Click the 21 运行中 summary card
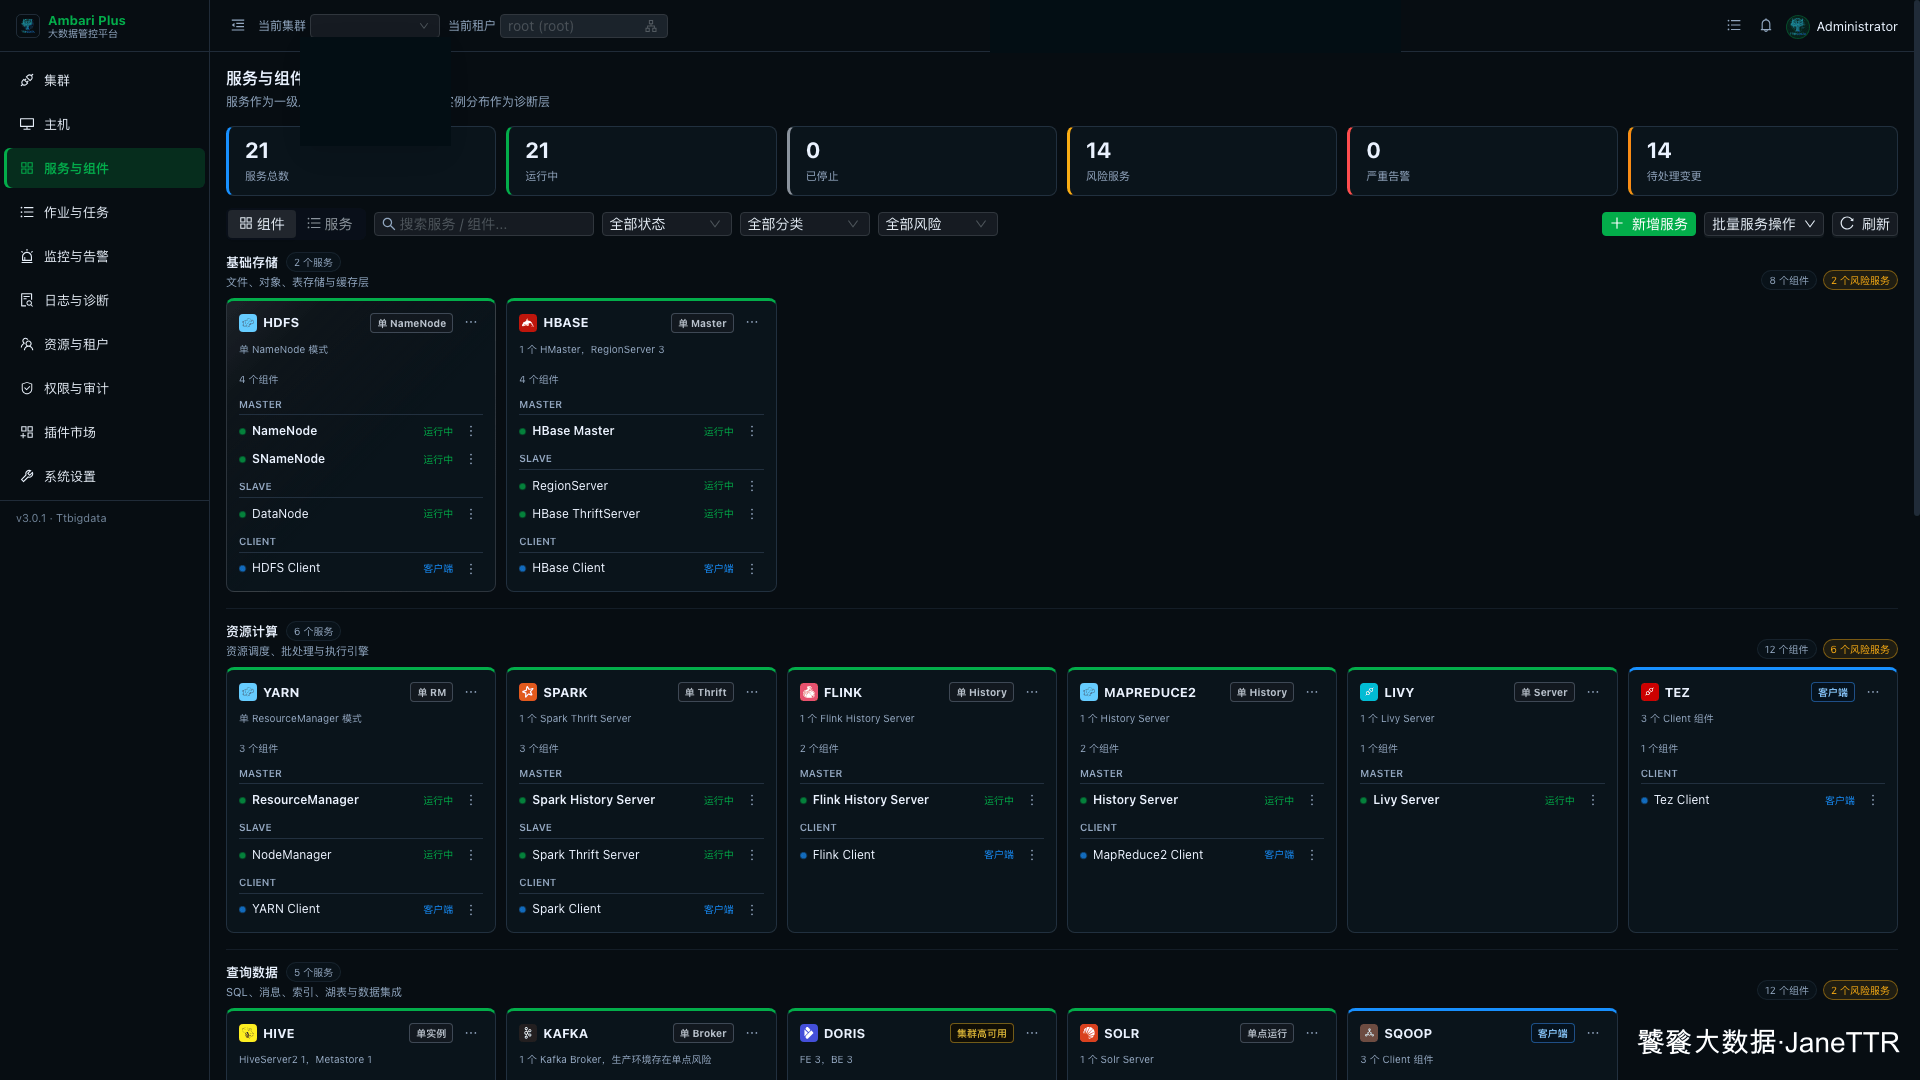The image size is (1920, 1080). click(x=641, y=161)
